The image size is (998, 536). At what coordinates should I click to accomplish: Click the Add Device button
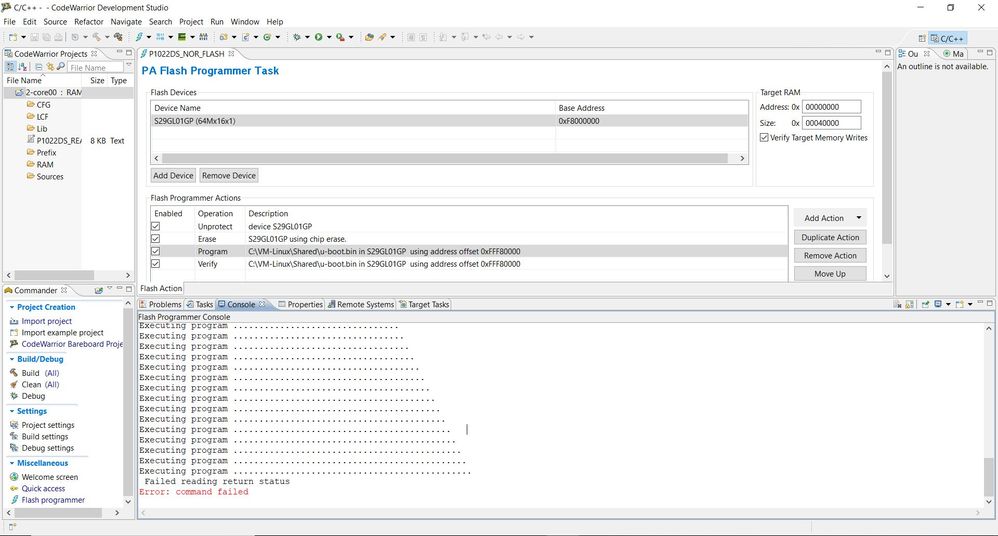pos(173,175)
